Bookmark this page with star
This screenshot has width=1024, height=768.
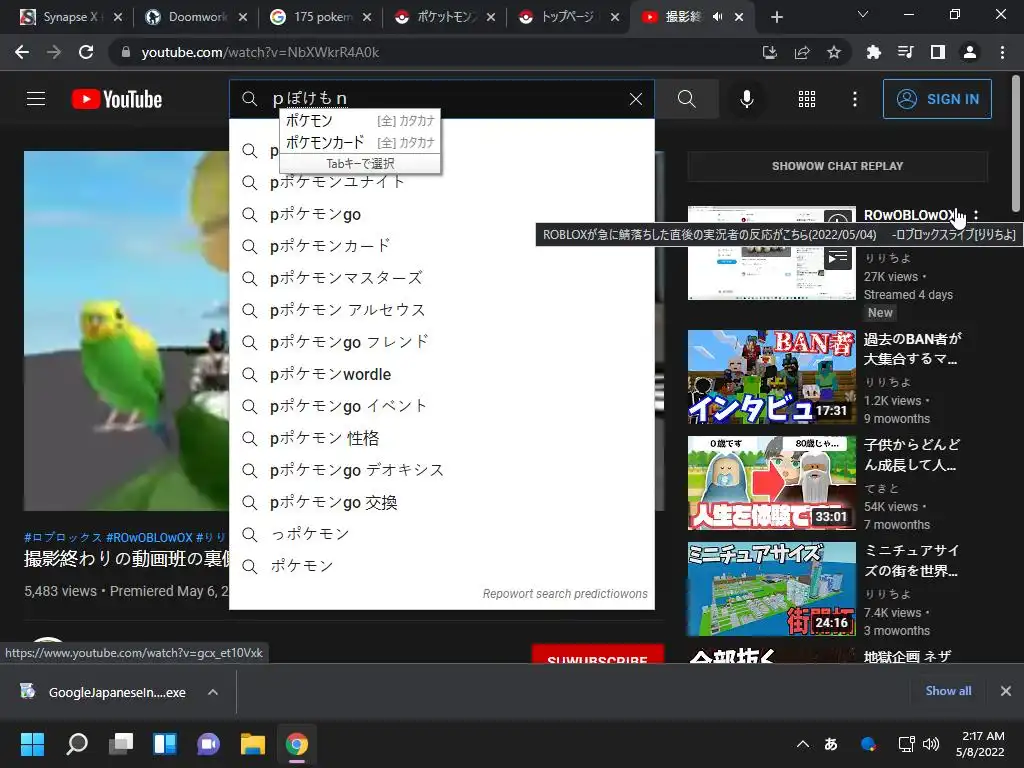coord(834,52)
